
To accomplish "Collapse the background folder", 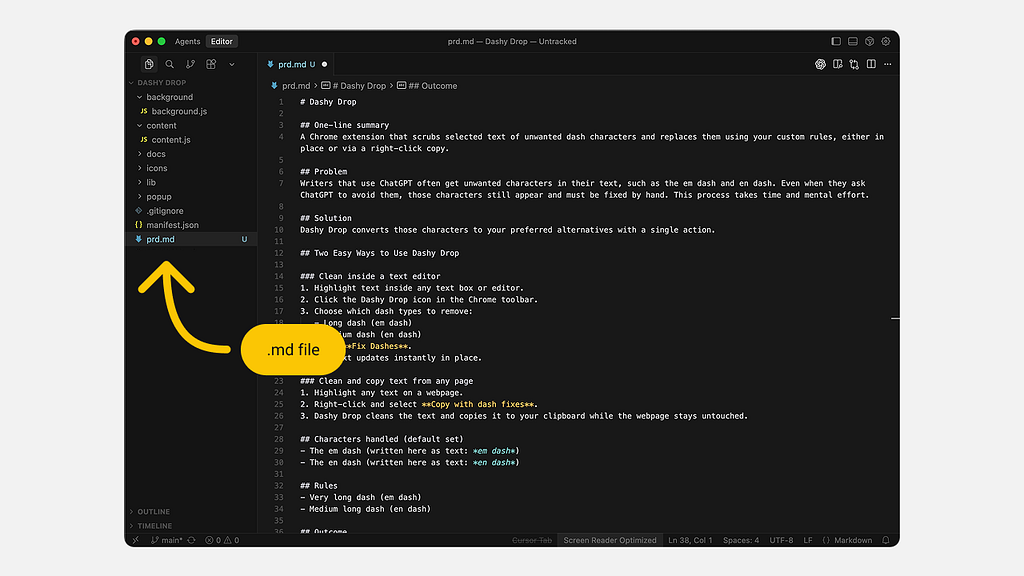I will [169, 97].
